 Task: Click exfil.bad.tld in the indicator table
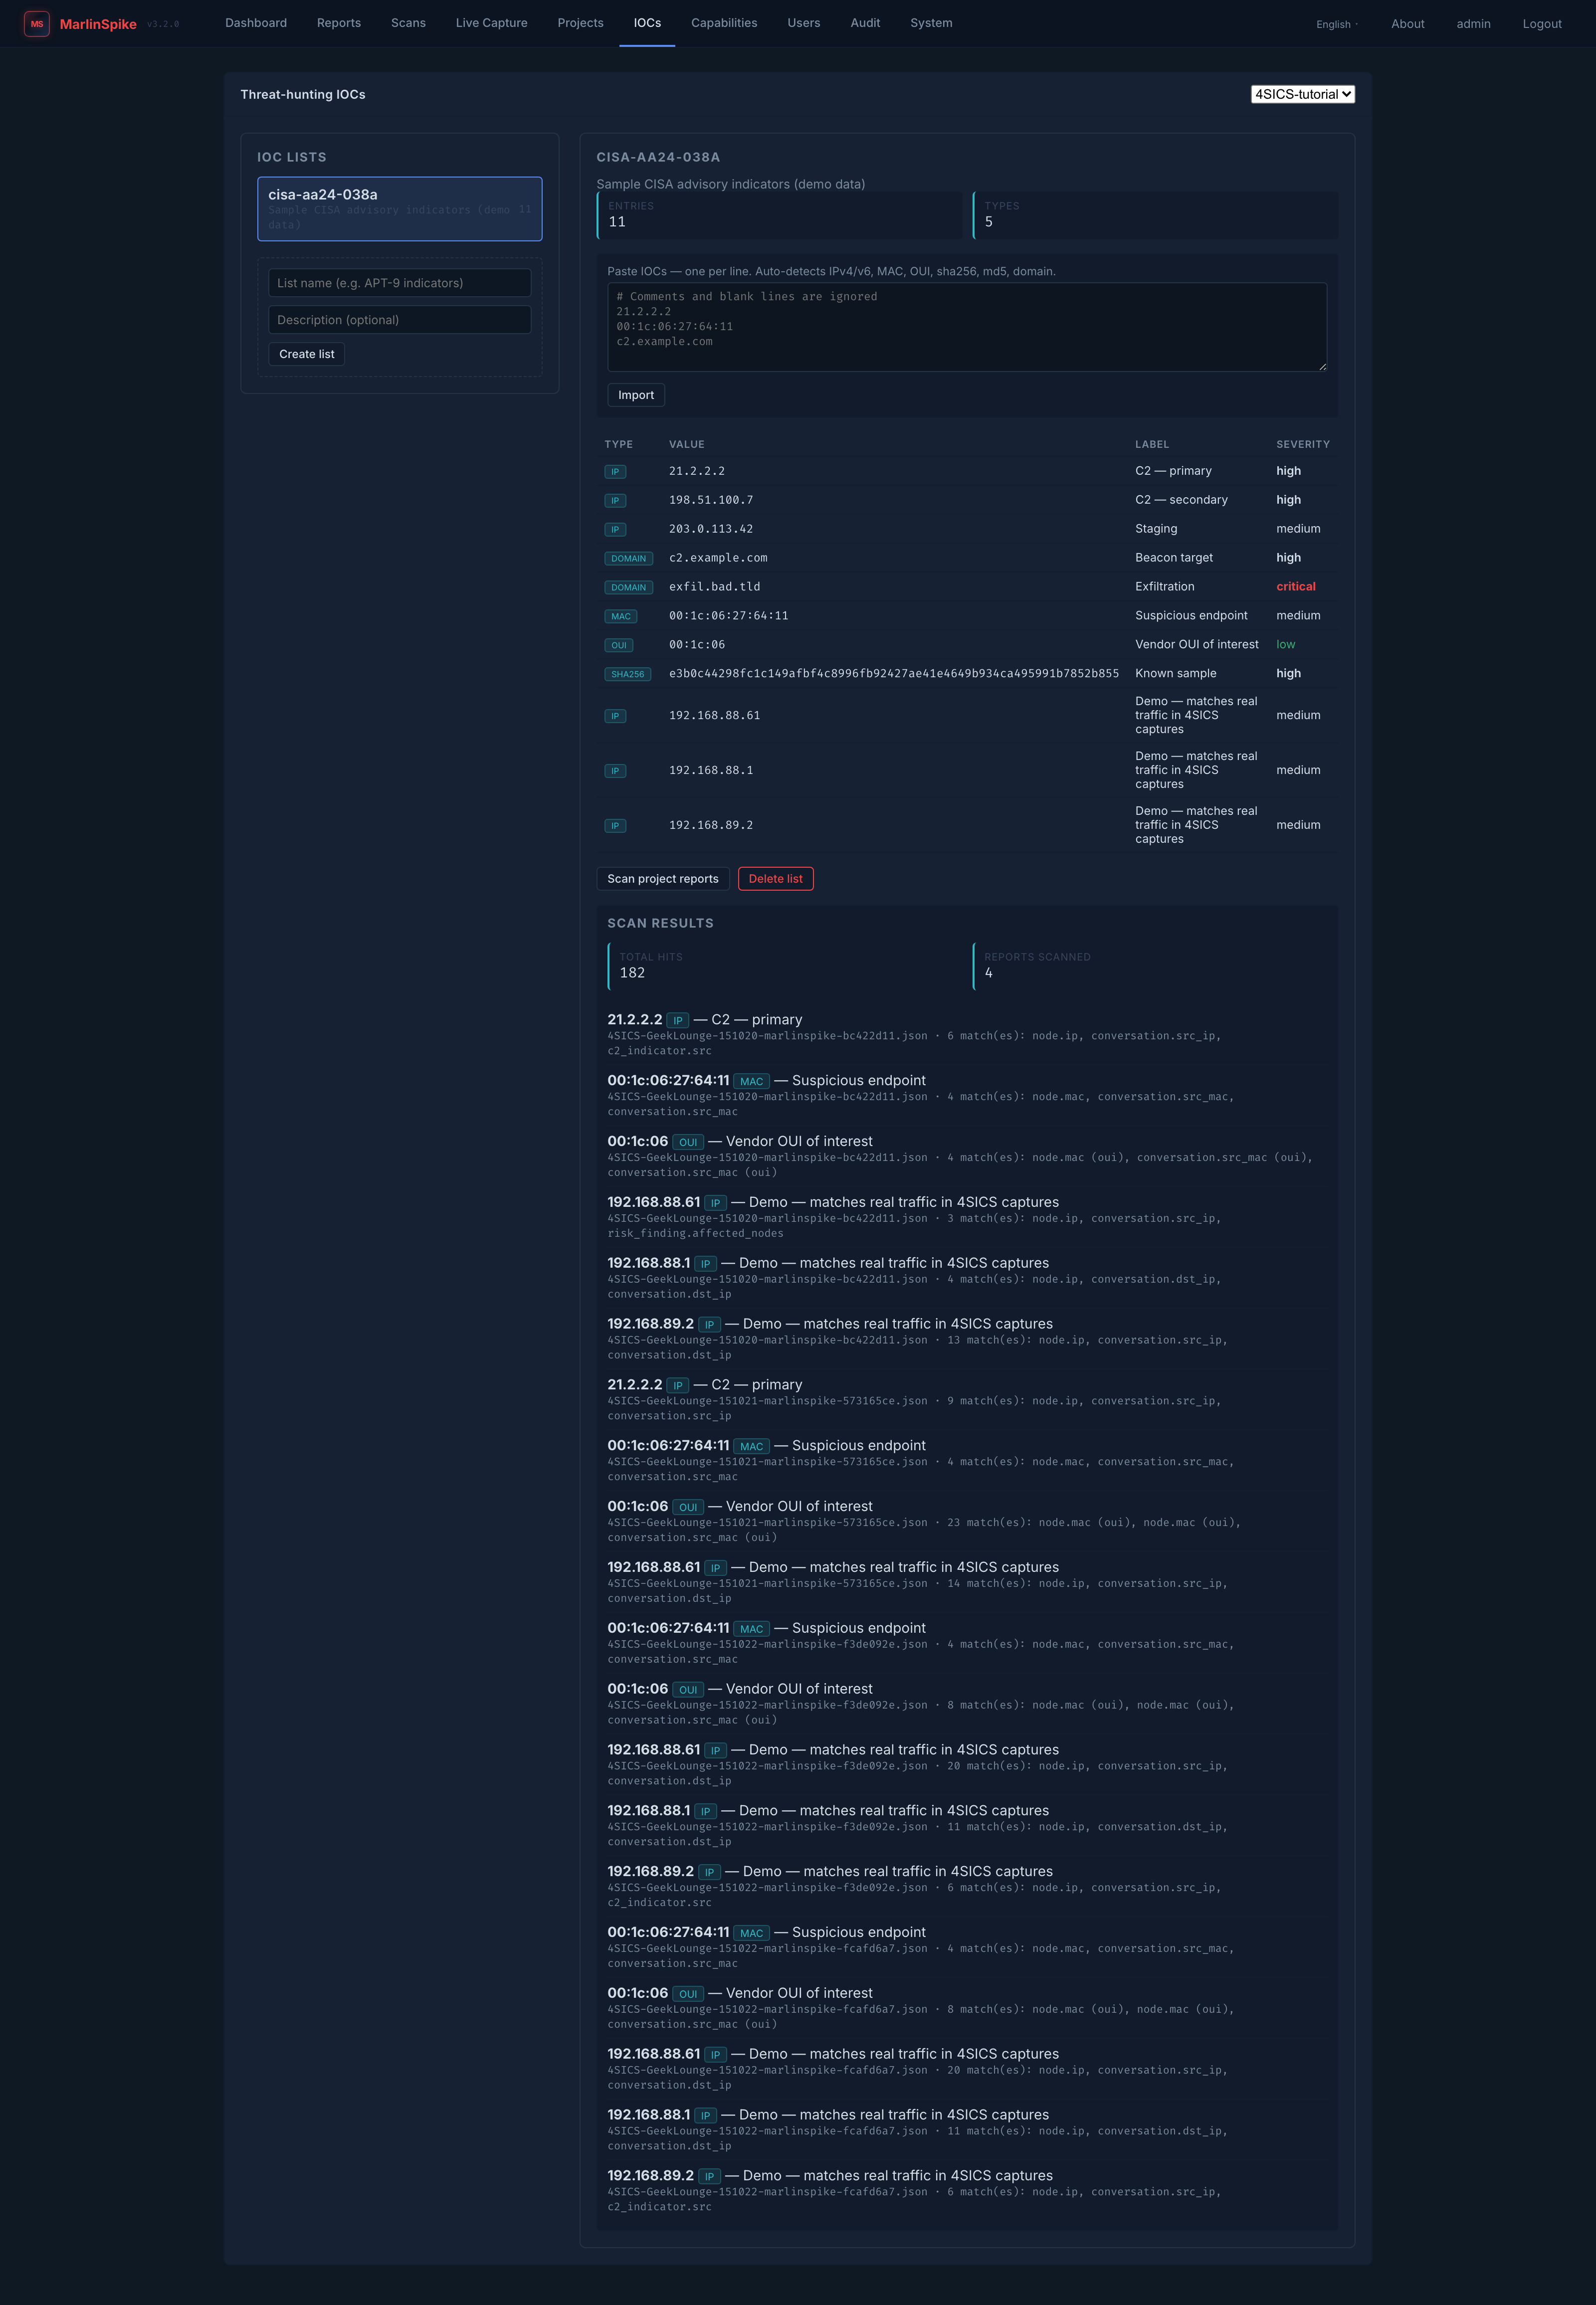click(x=715, y=587)
